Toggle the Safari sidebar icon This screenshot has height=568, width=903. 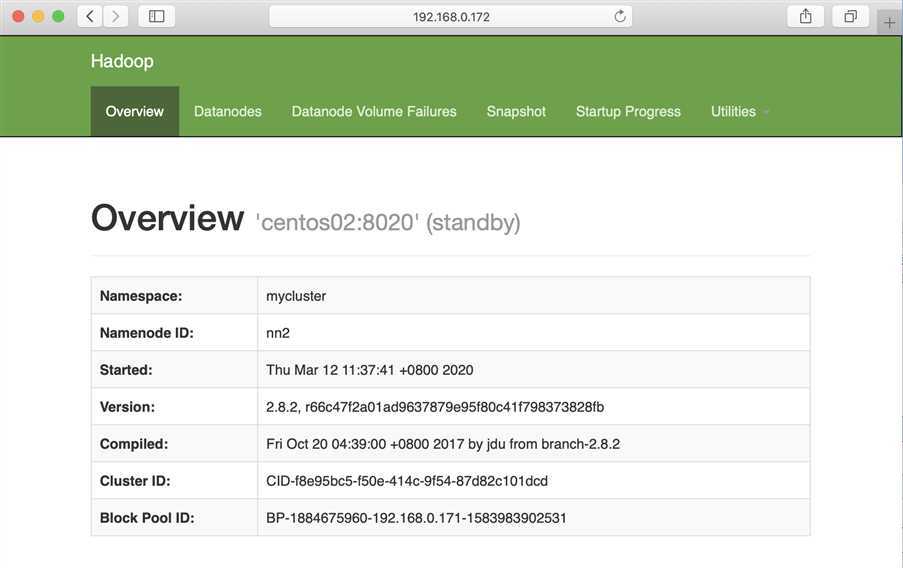[x=156, y=16]
